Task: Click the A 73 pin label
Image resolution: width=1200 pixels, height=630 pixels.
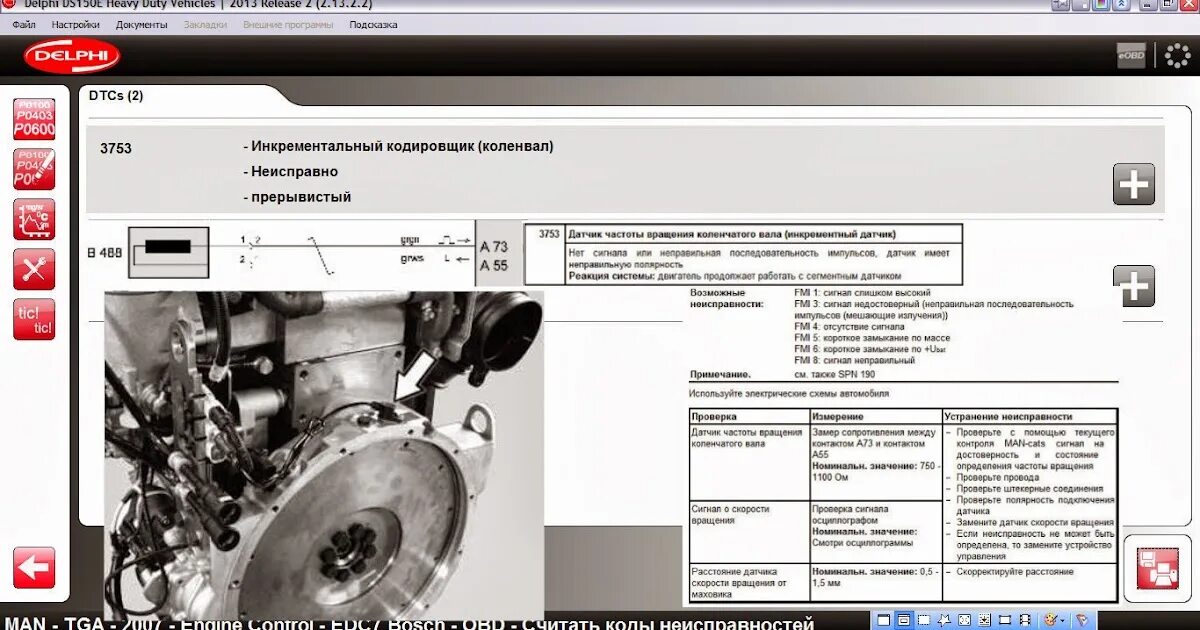Action: pos(494,246)
